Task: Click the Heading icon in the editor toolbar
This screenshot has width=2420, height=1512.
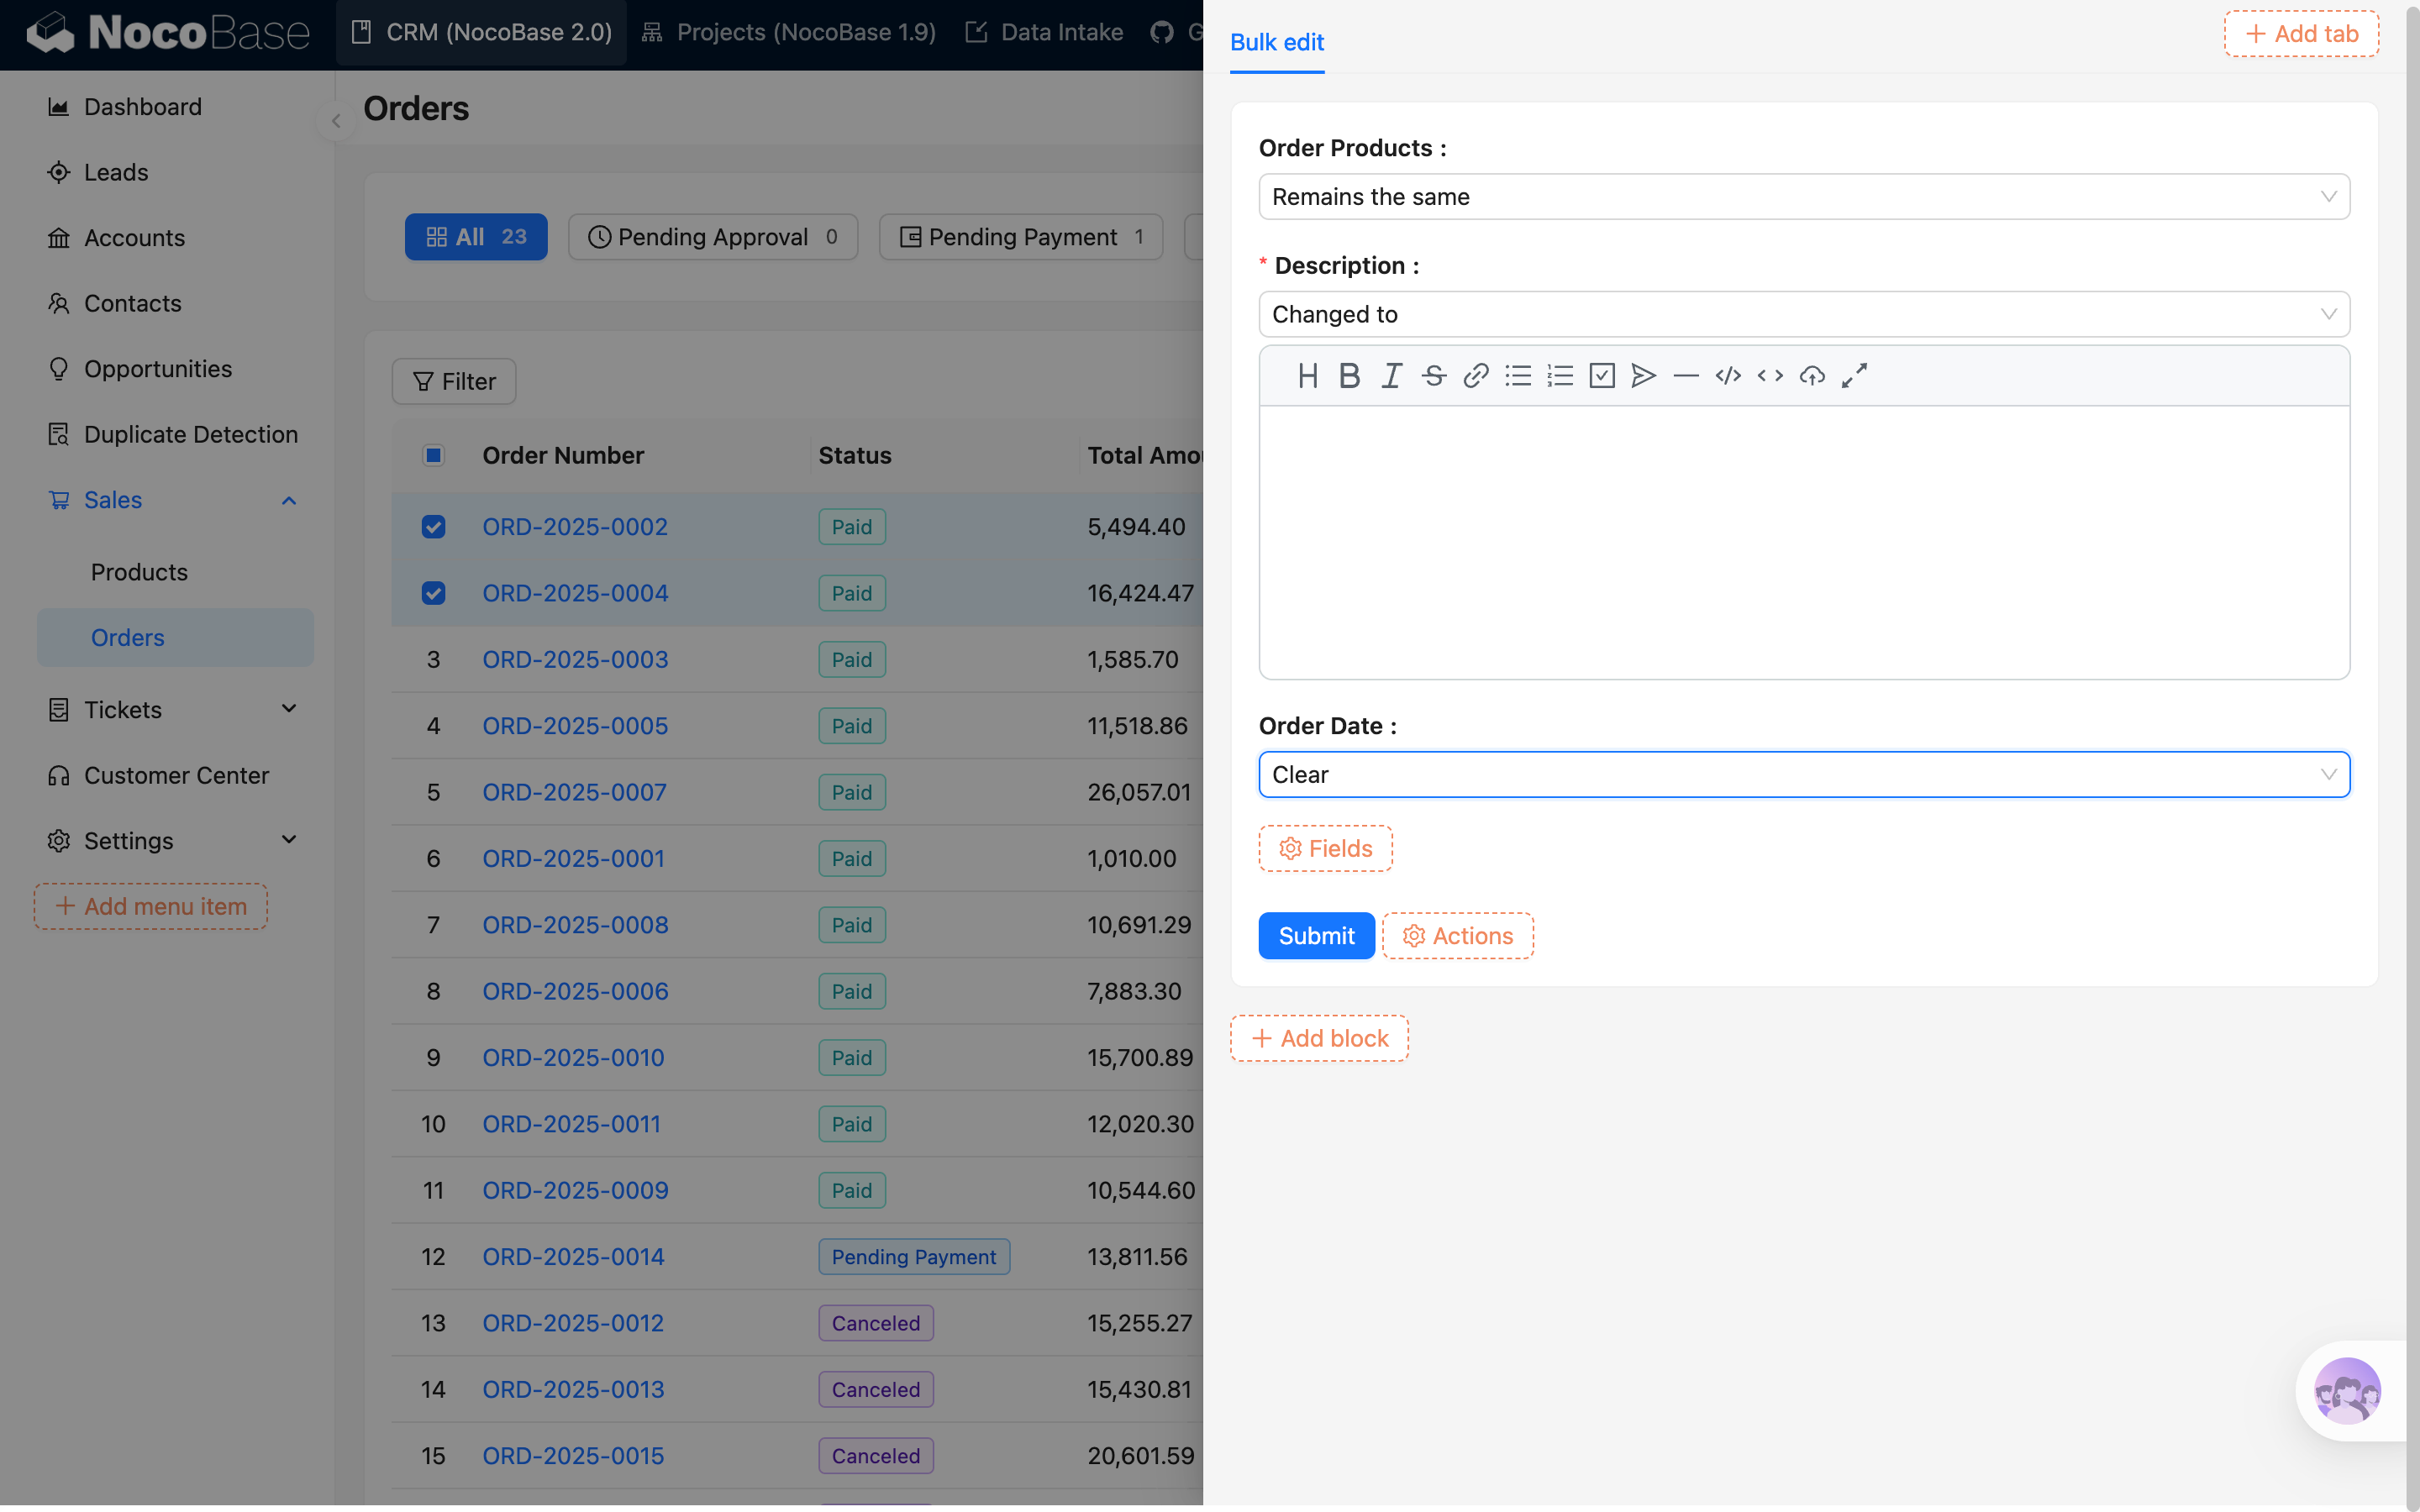Action: click(1307, 376)
